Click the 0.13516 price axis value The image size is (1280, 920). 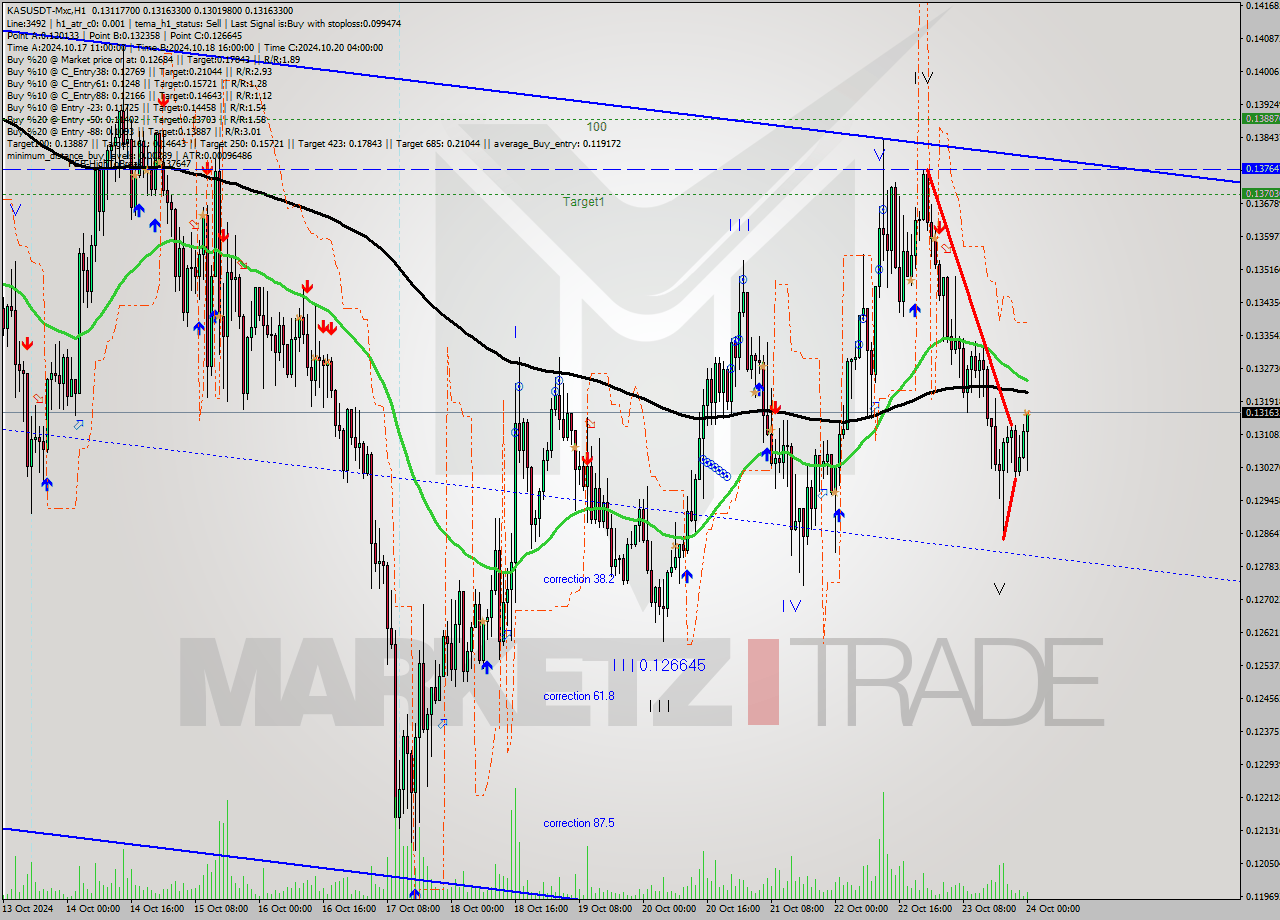coord(1261,269)
